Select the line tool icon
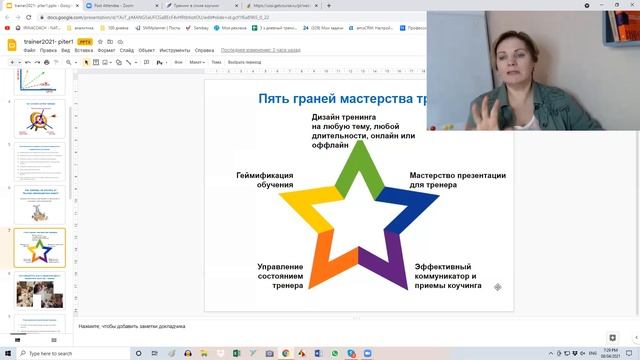The height and width of the screenshot is (360, 640). click(x=129, y=62)
